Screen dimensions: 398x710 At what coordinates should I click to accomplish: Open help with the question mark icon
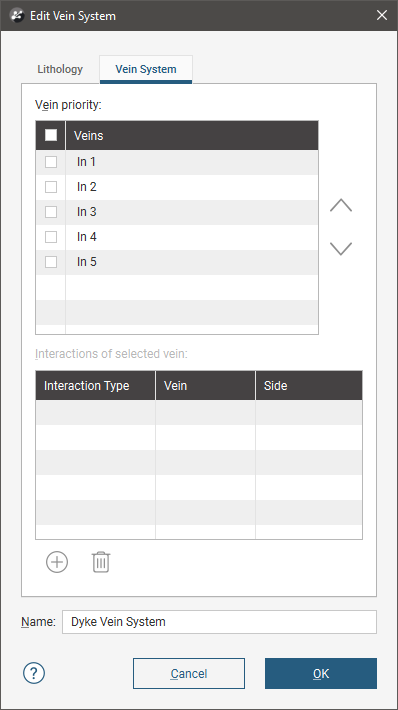pyautogui.click(x=34, y=673)
